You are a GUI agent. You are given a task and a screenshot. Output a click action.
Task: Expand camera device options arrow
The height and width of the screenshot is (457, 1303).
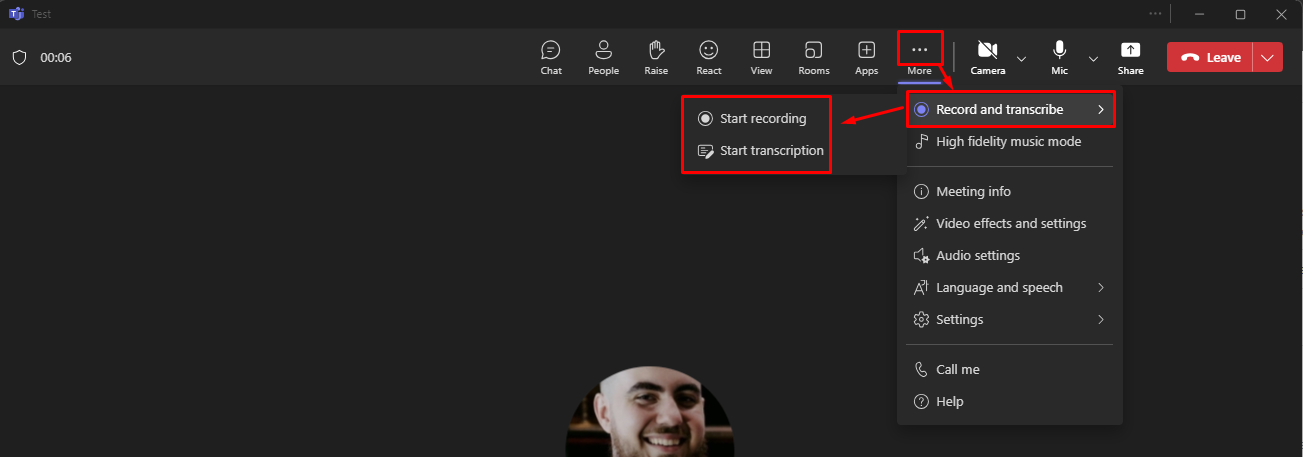pyautogui.click(x=1021, y=58)
